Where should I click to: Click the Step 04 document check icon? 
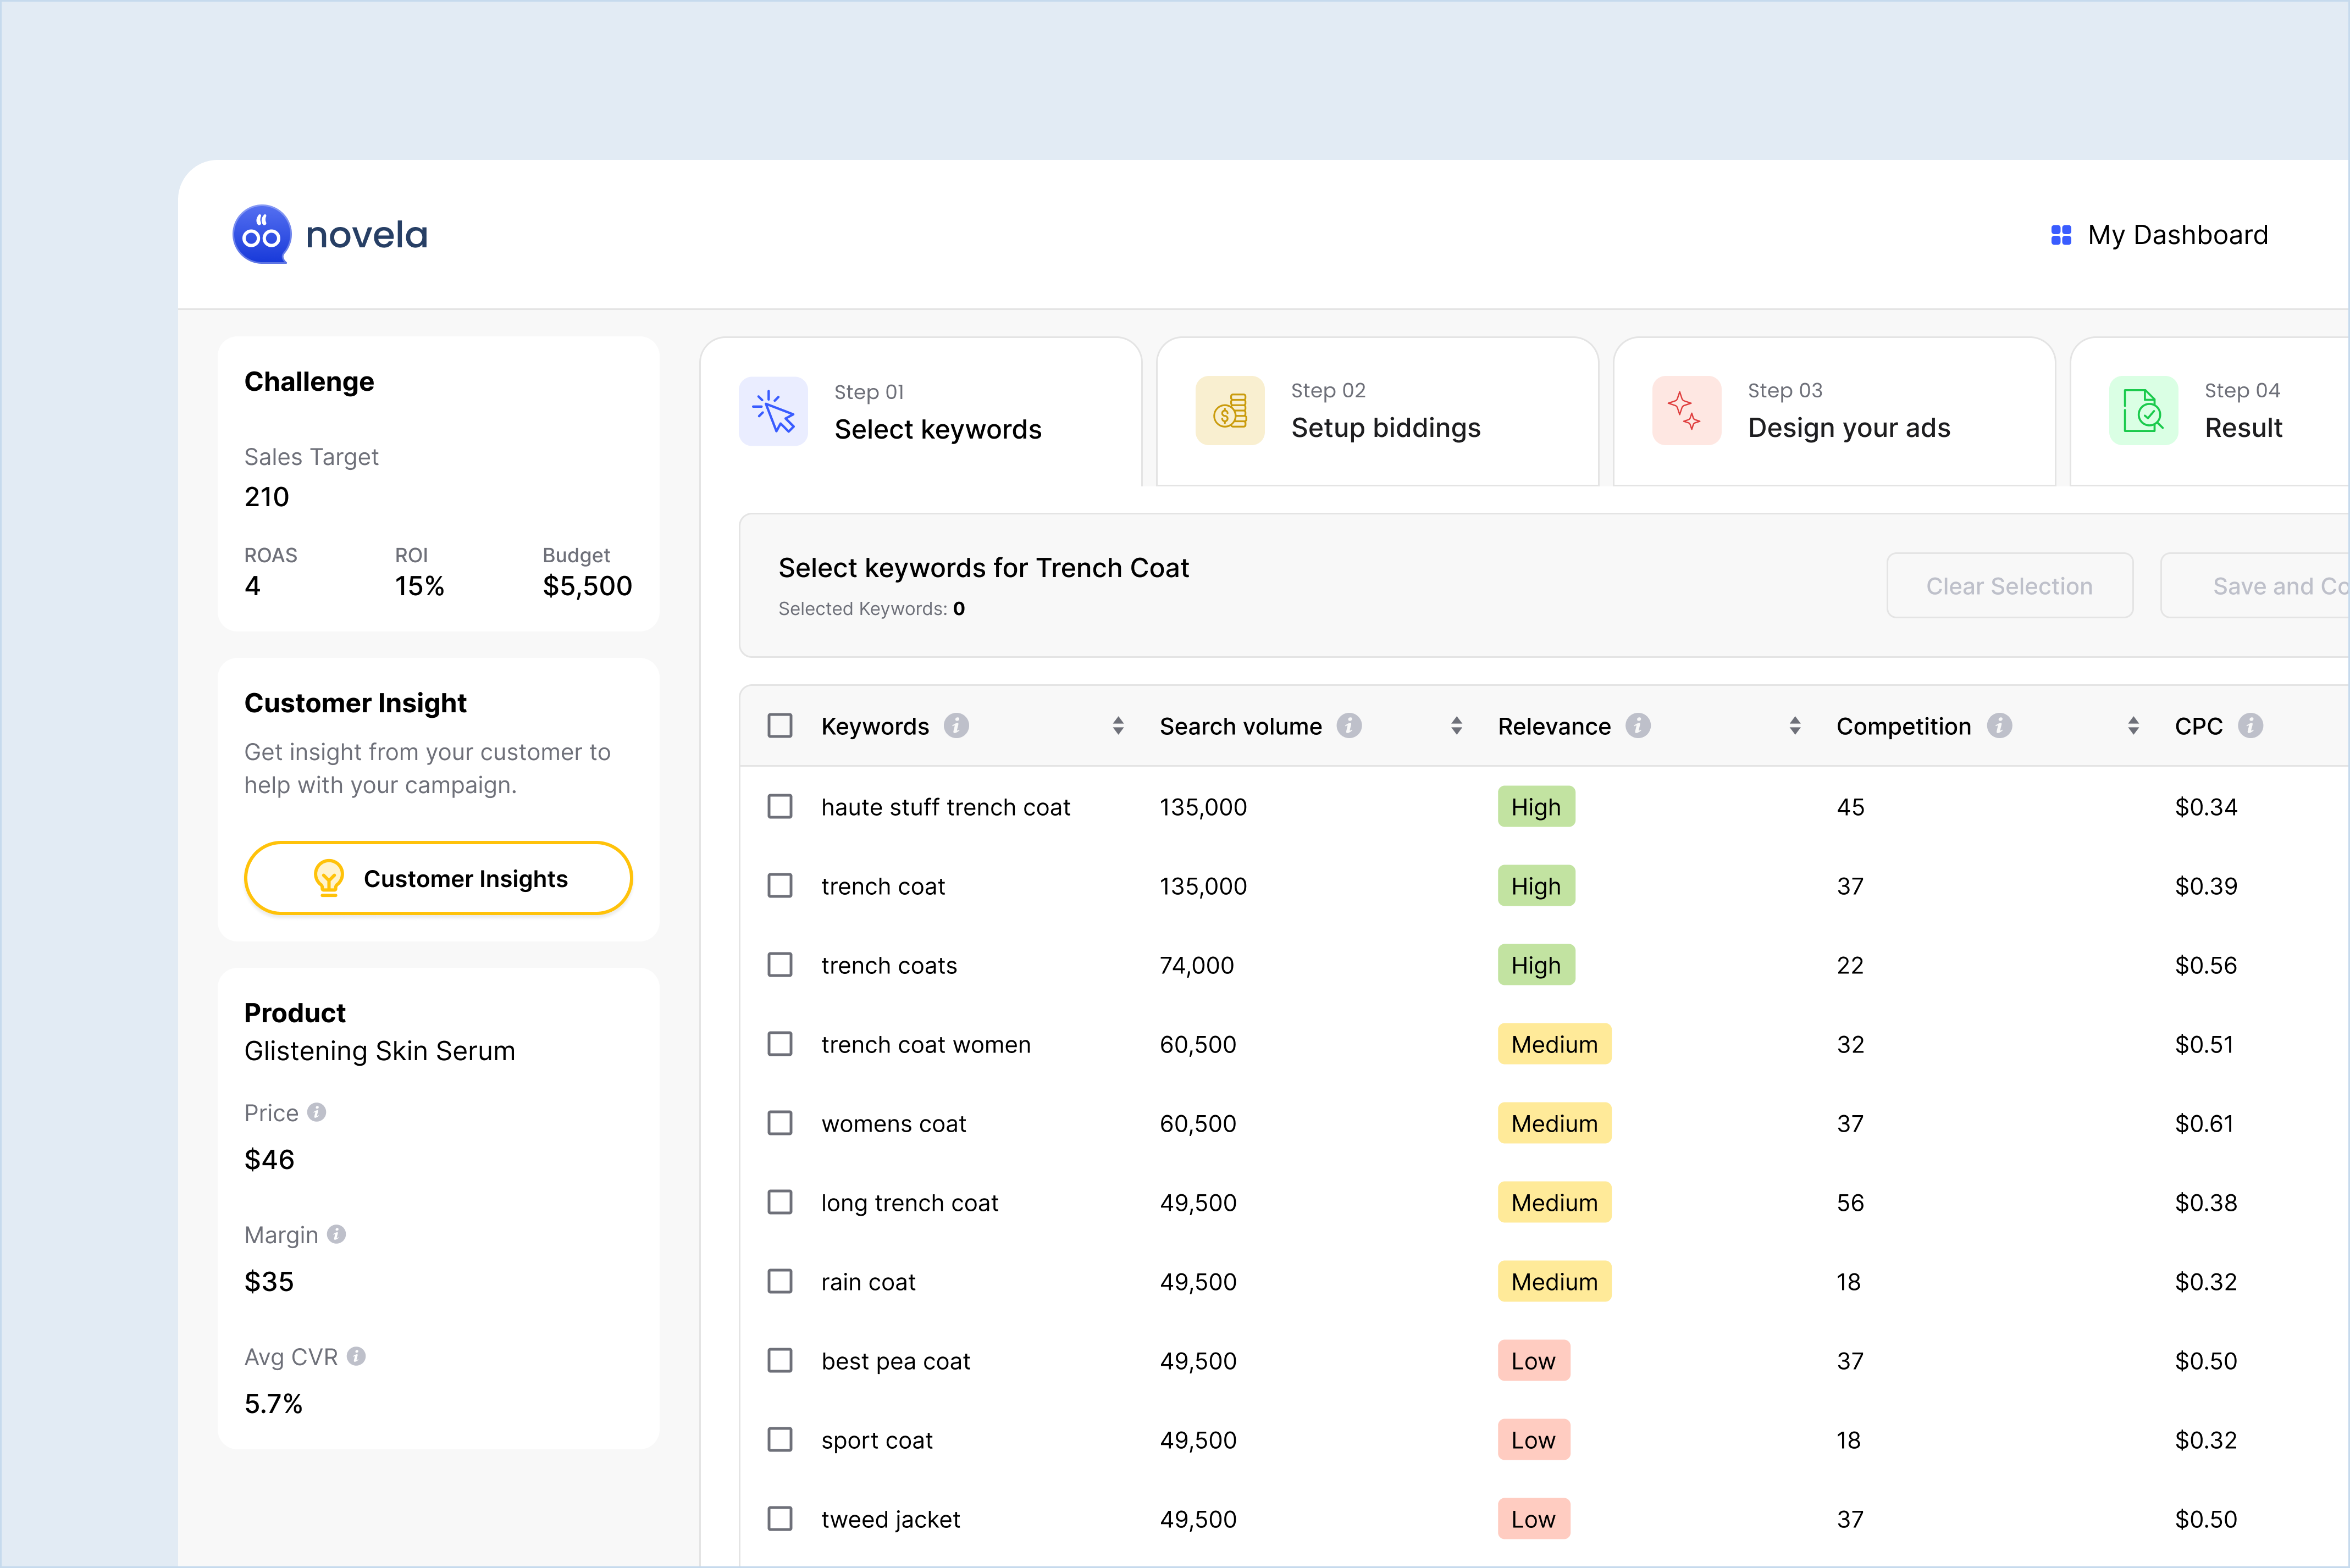click(2143, 410)
